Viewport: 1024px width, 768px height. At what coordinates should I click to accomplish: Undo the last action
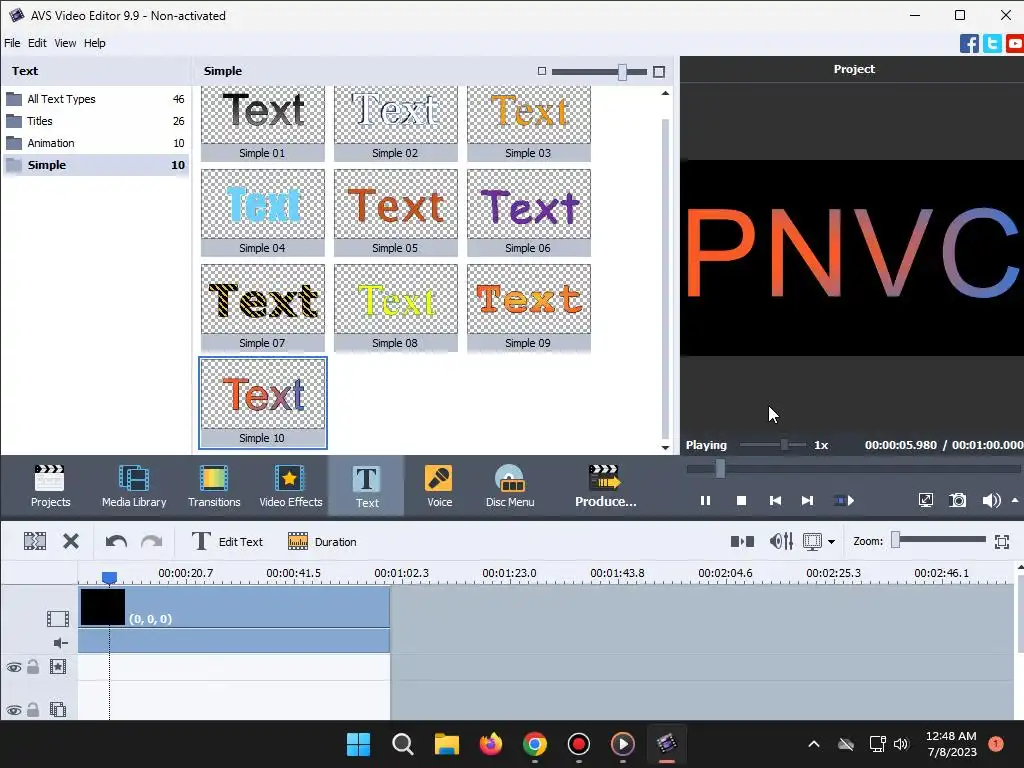tap(116, 541)
